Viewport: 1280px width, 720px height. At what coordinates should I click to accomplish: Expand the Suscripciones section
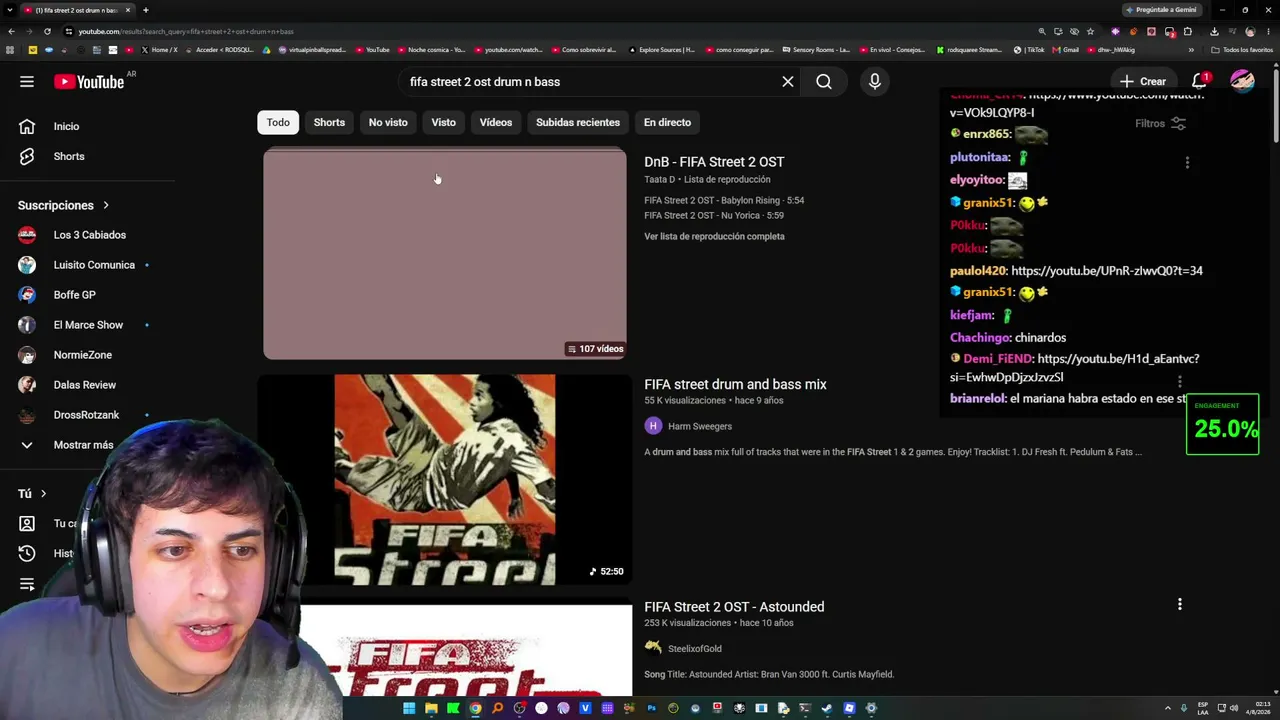coord(64,205)
